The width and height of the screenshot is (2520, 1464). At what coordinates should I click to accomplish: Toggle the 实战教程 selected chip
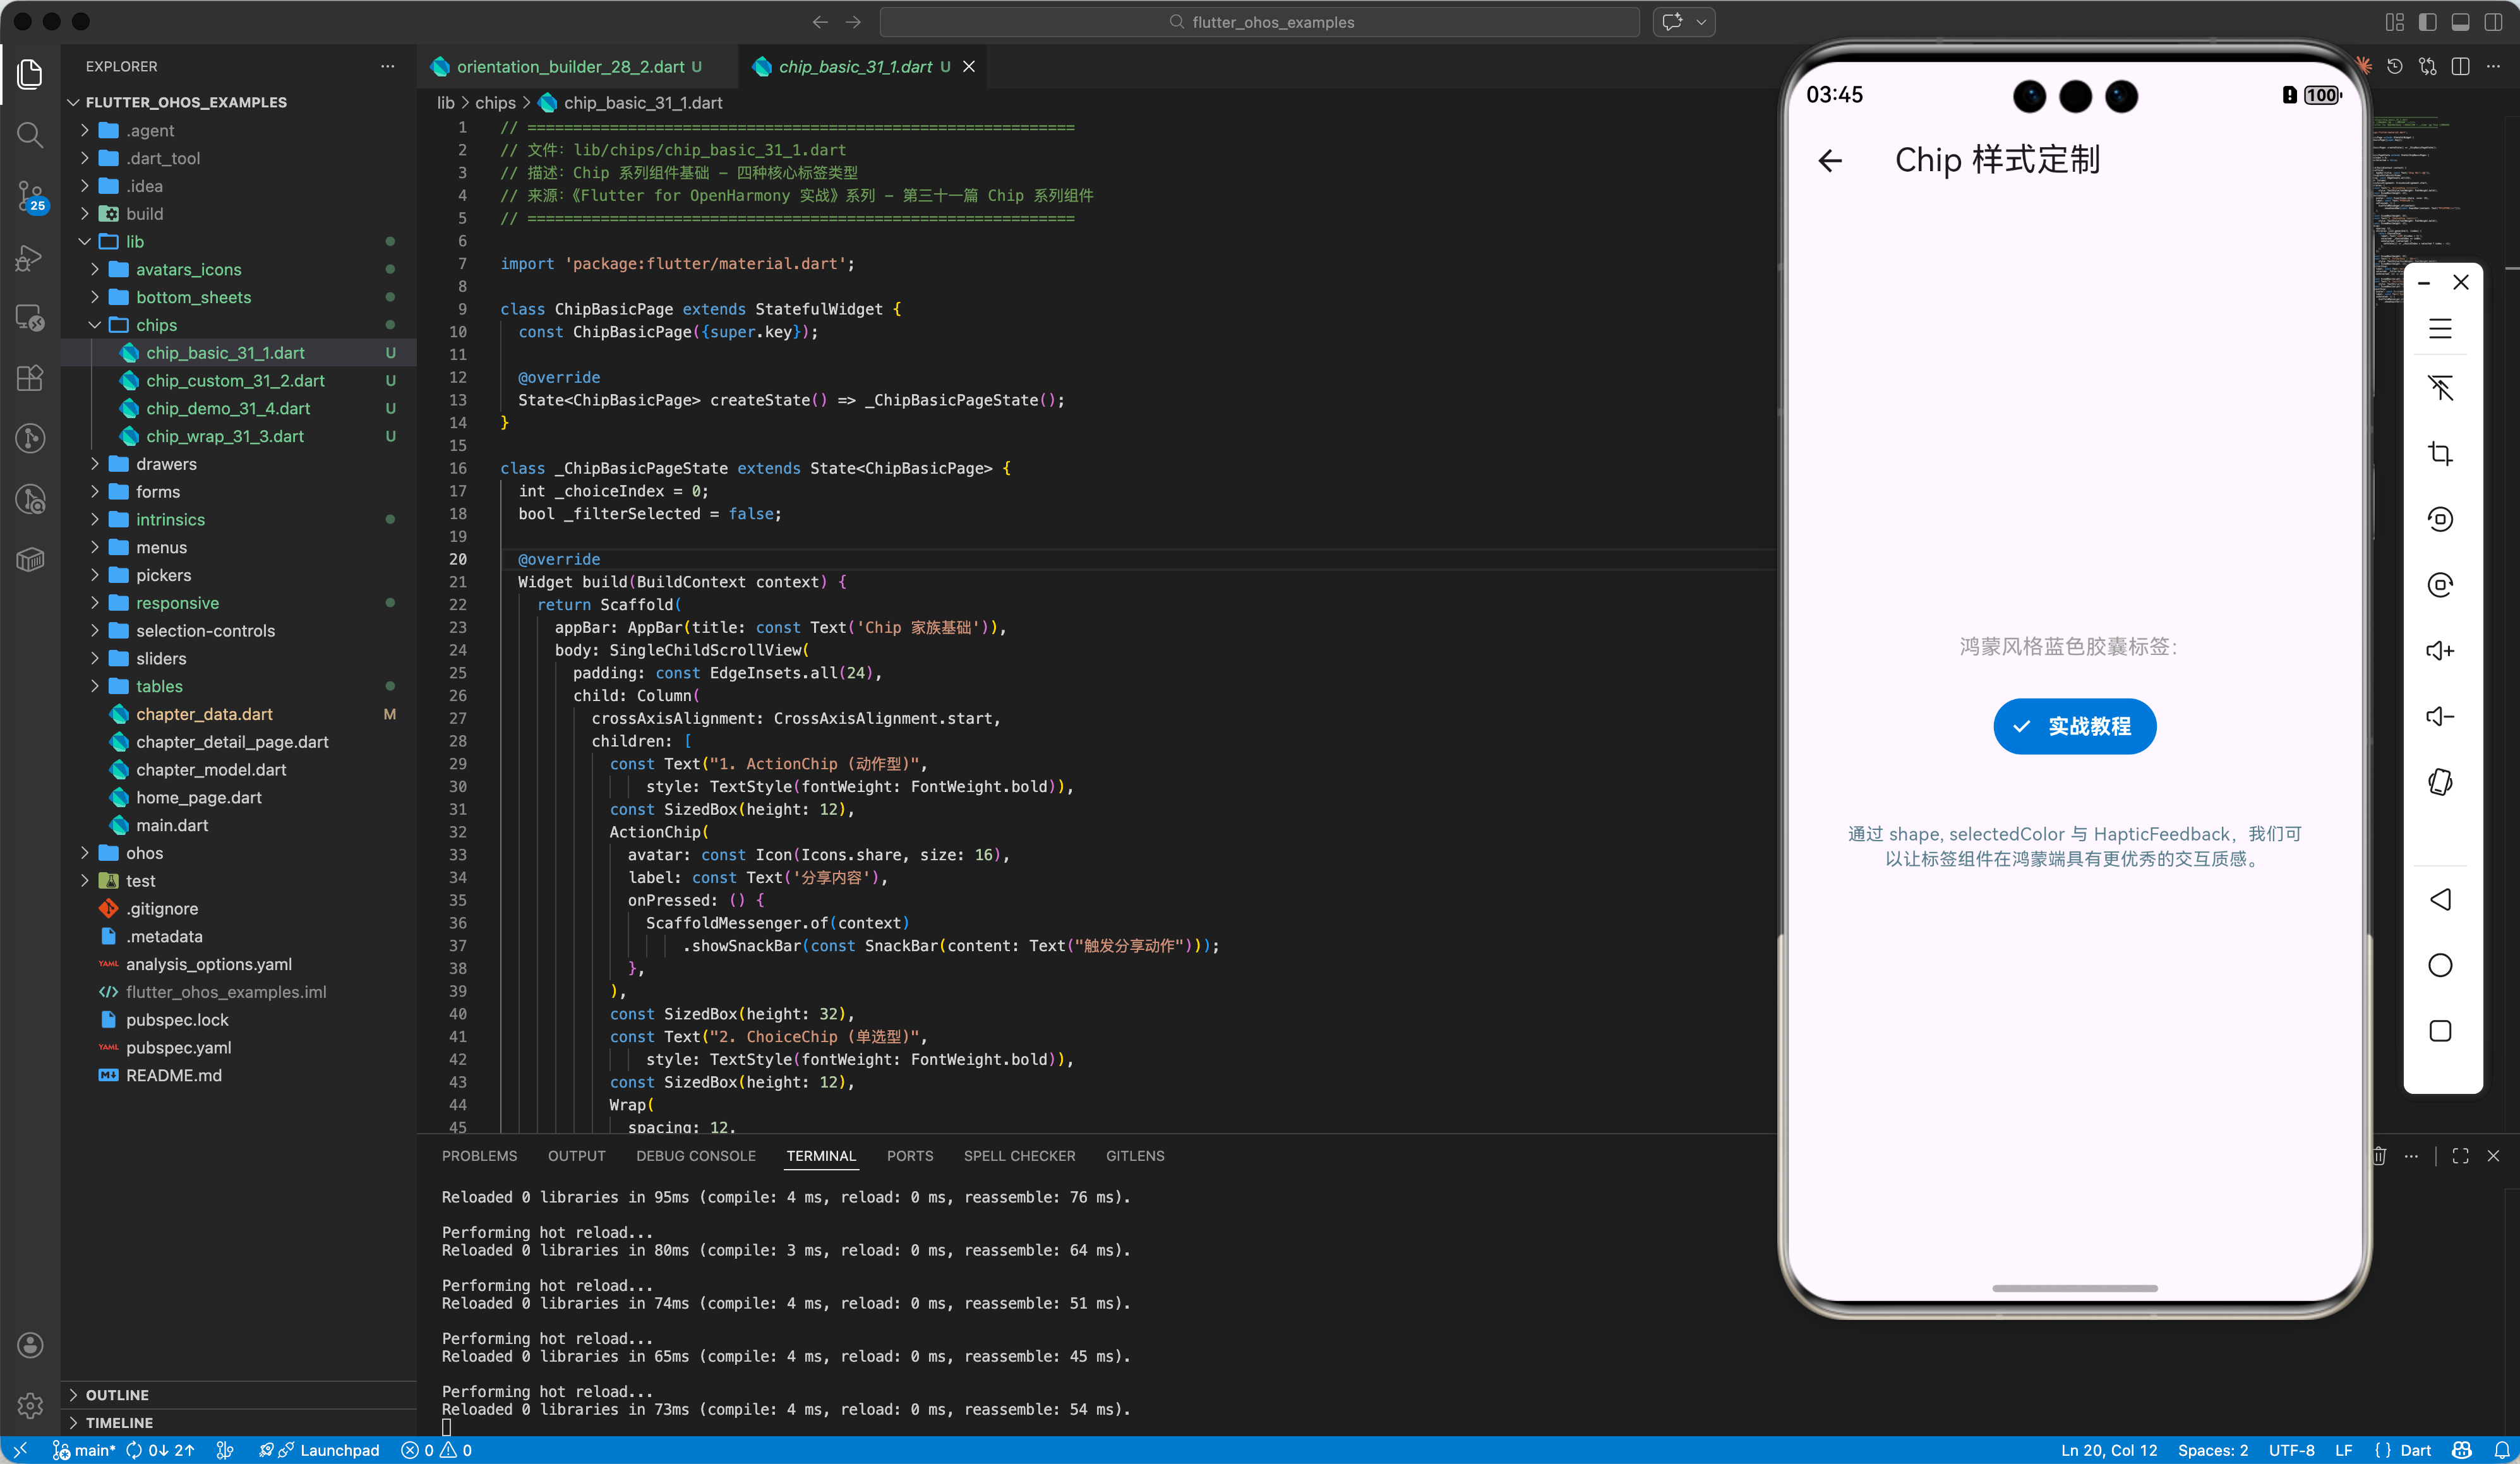click(x=2074, y=726)
